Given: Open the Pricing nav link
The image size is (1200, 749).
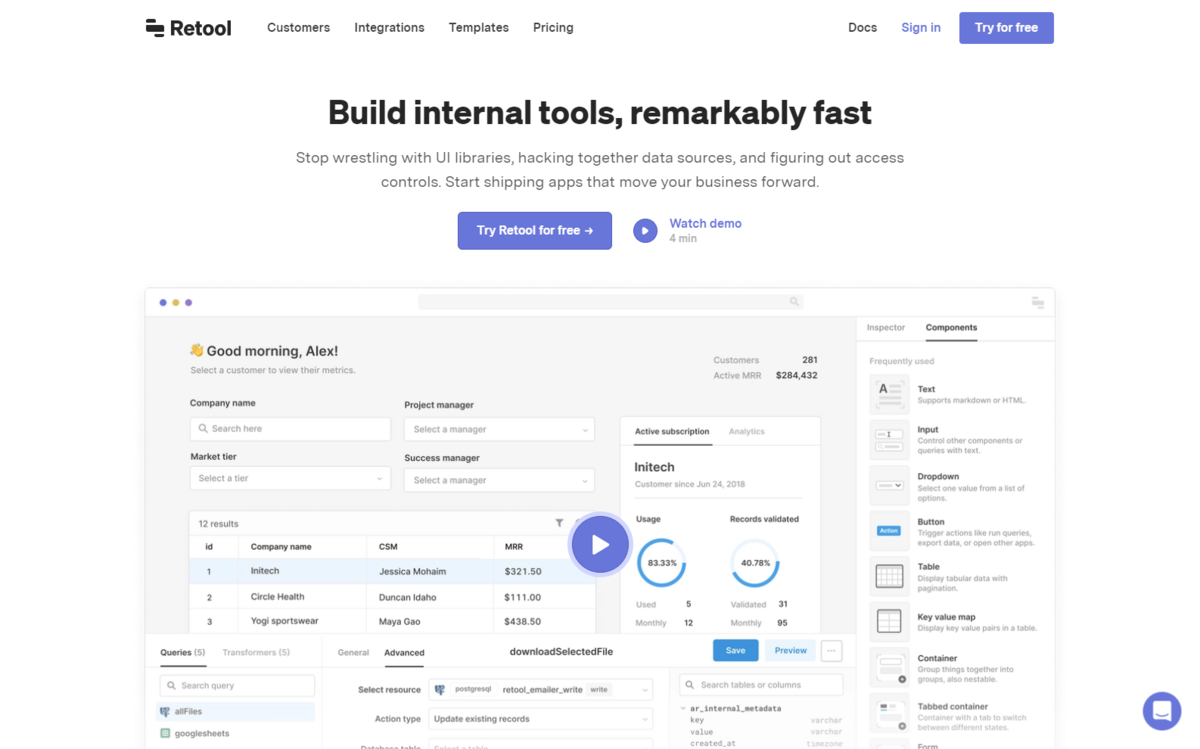Looking at the screenshot, I should (x=553, y=28).
